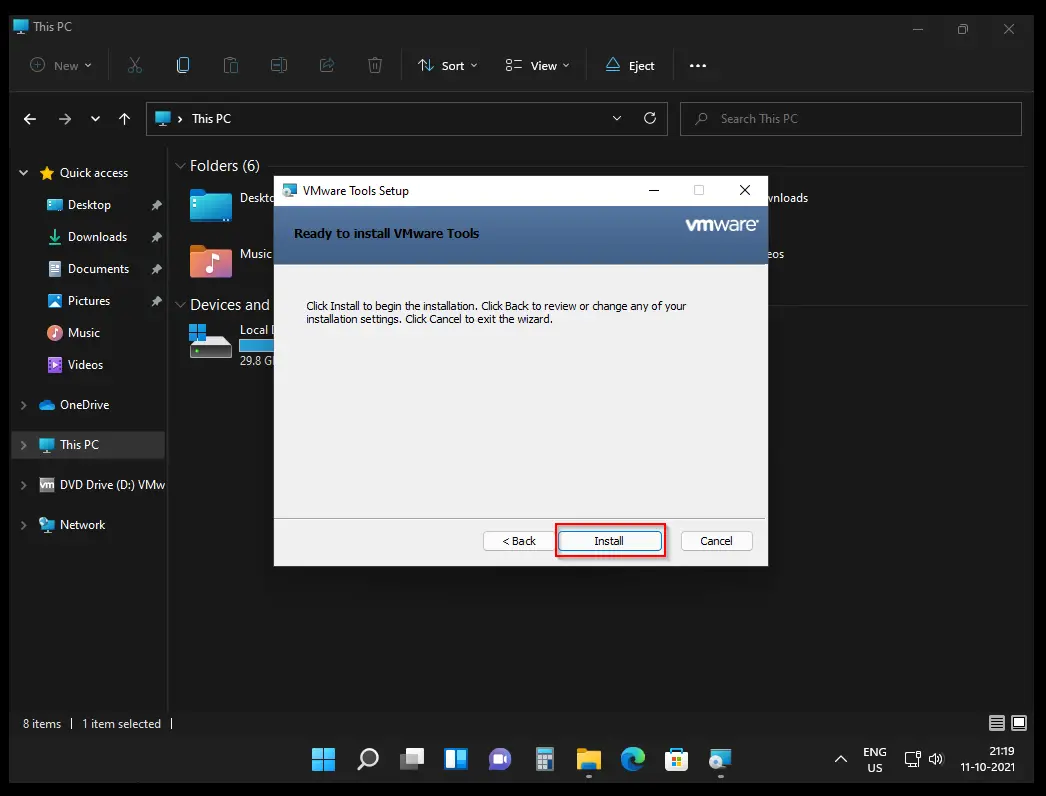Open the Sort dropdown in File Explorer
Screen dimensions: 1046x796
(448, 65)
